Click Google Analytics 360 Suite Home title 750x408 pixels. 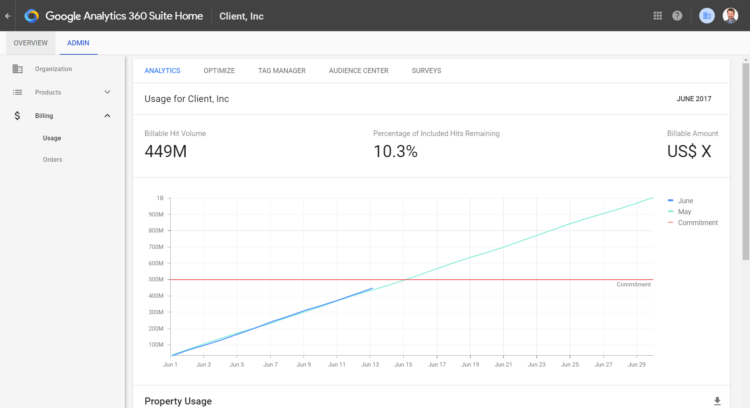[x=124, y=16]
